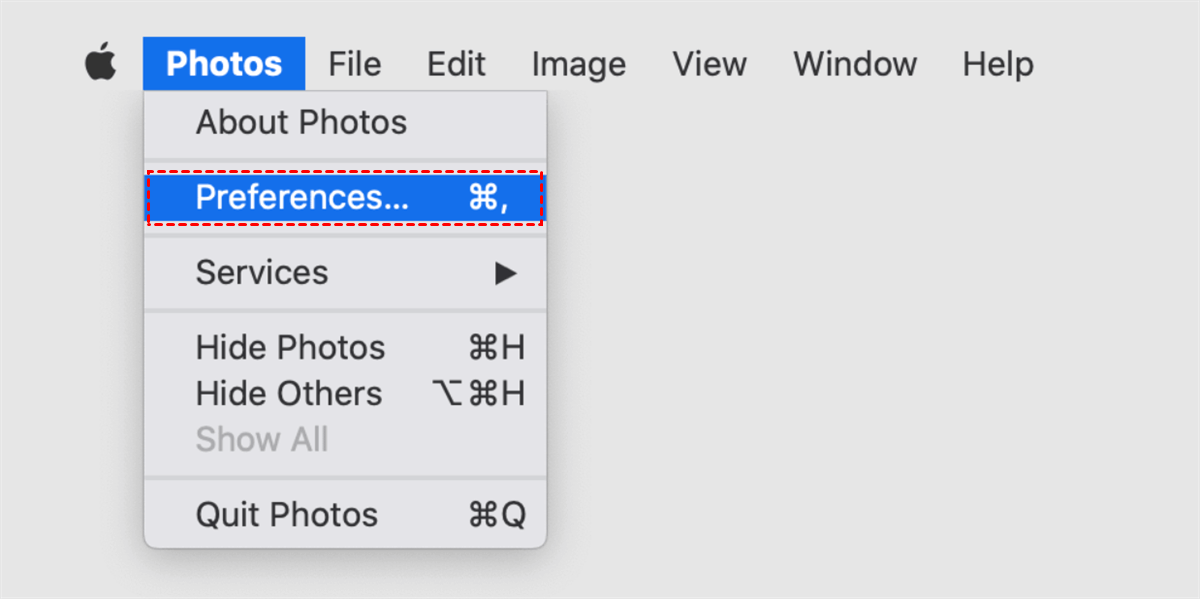The image size is (1200, 599).
Task: Click the Photos menu title
Action: pyautogui.click(x=224, y=64)
